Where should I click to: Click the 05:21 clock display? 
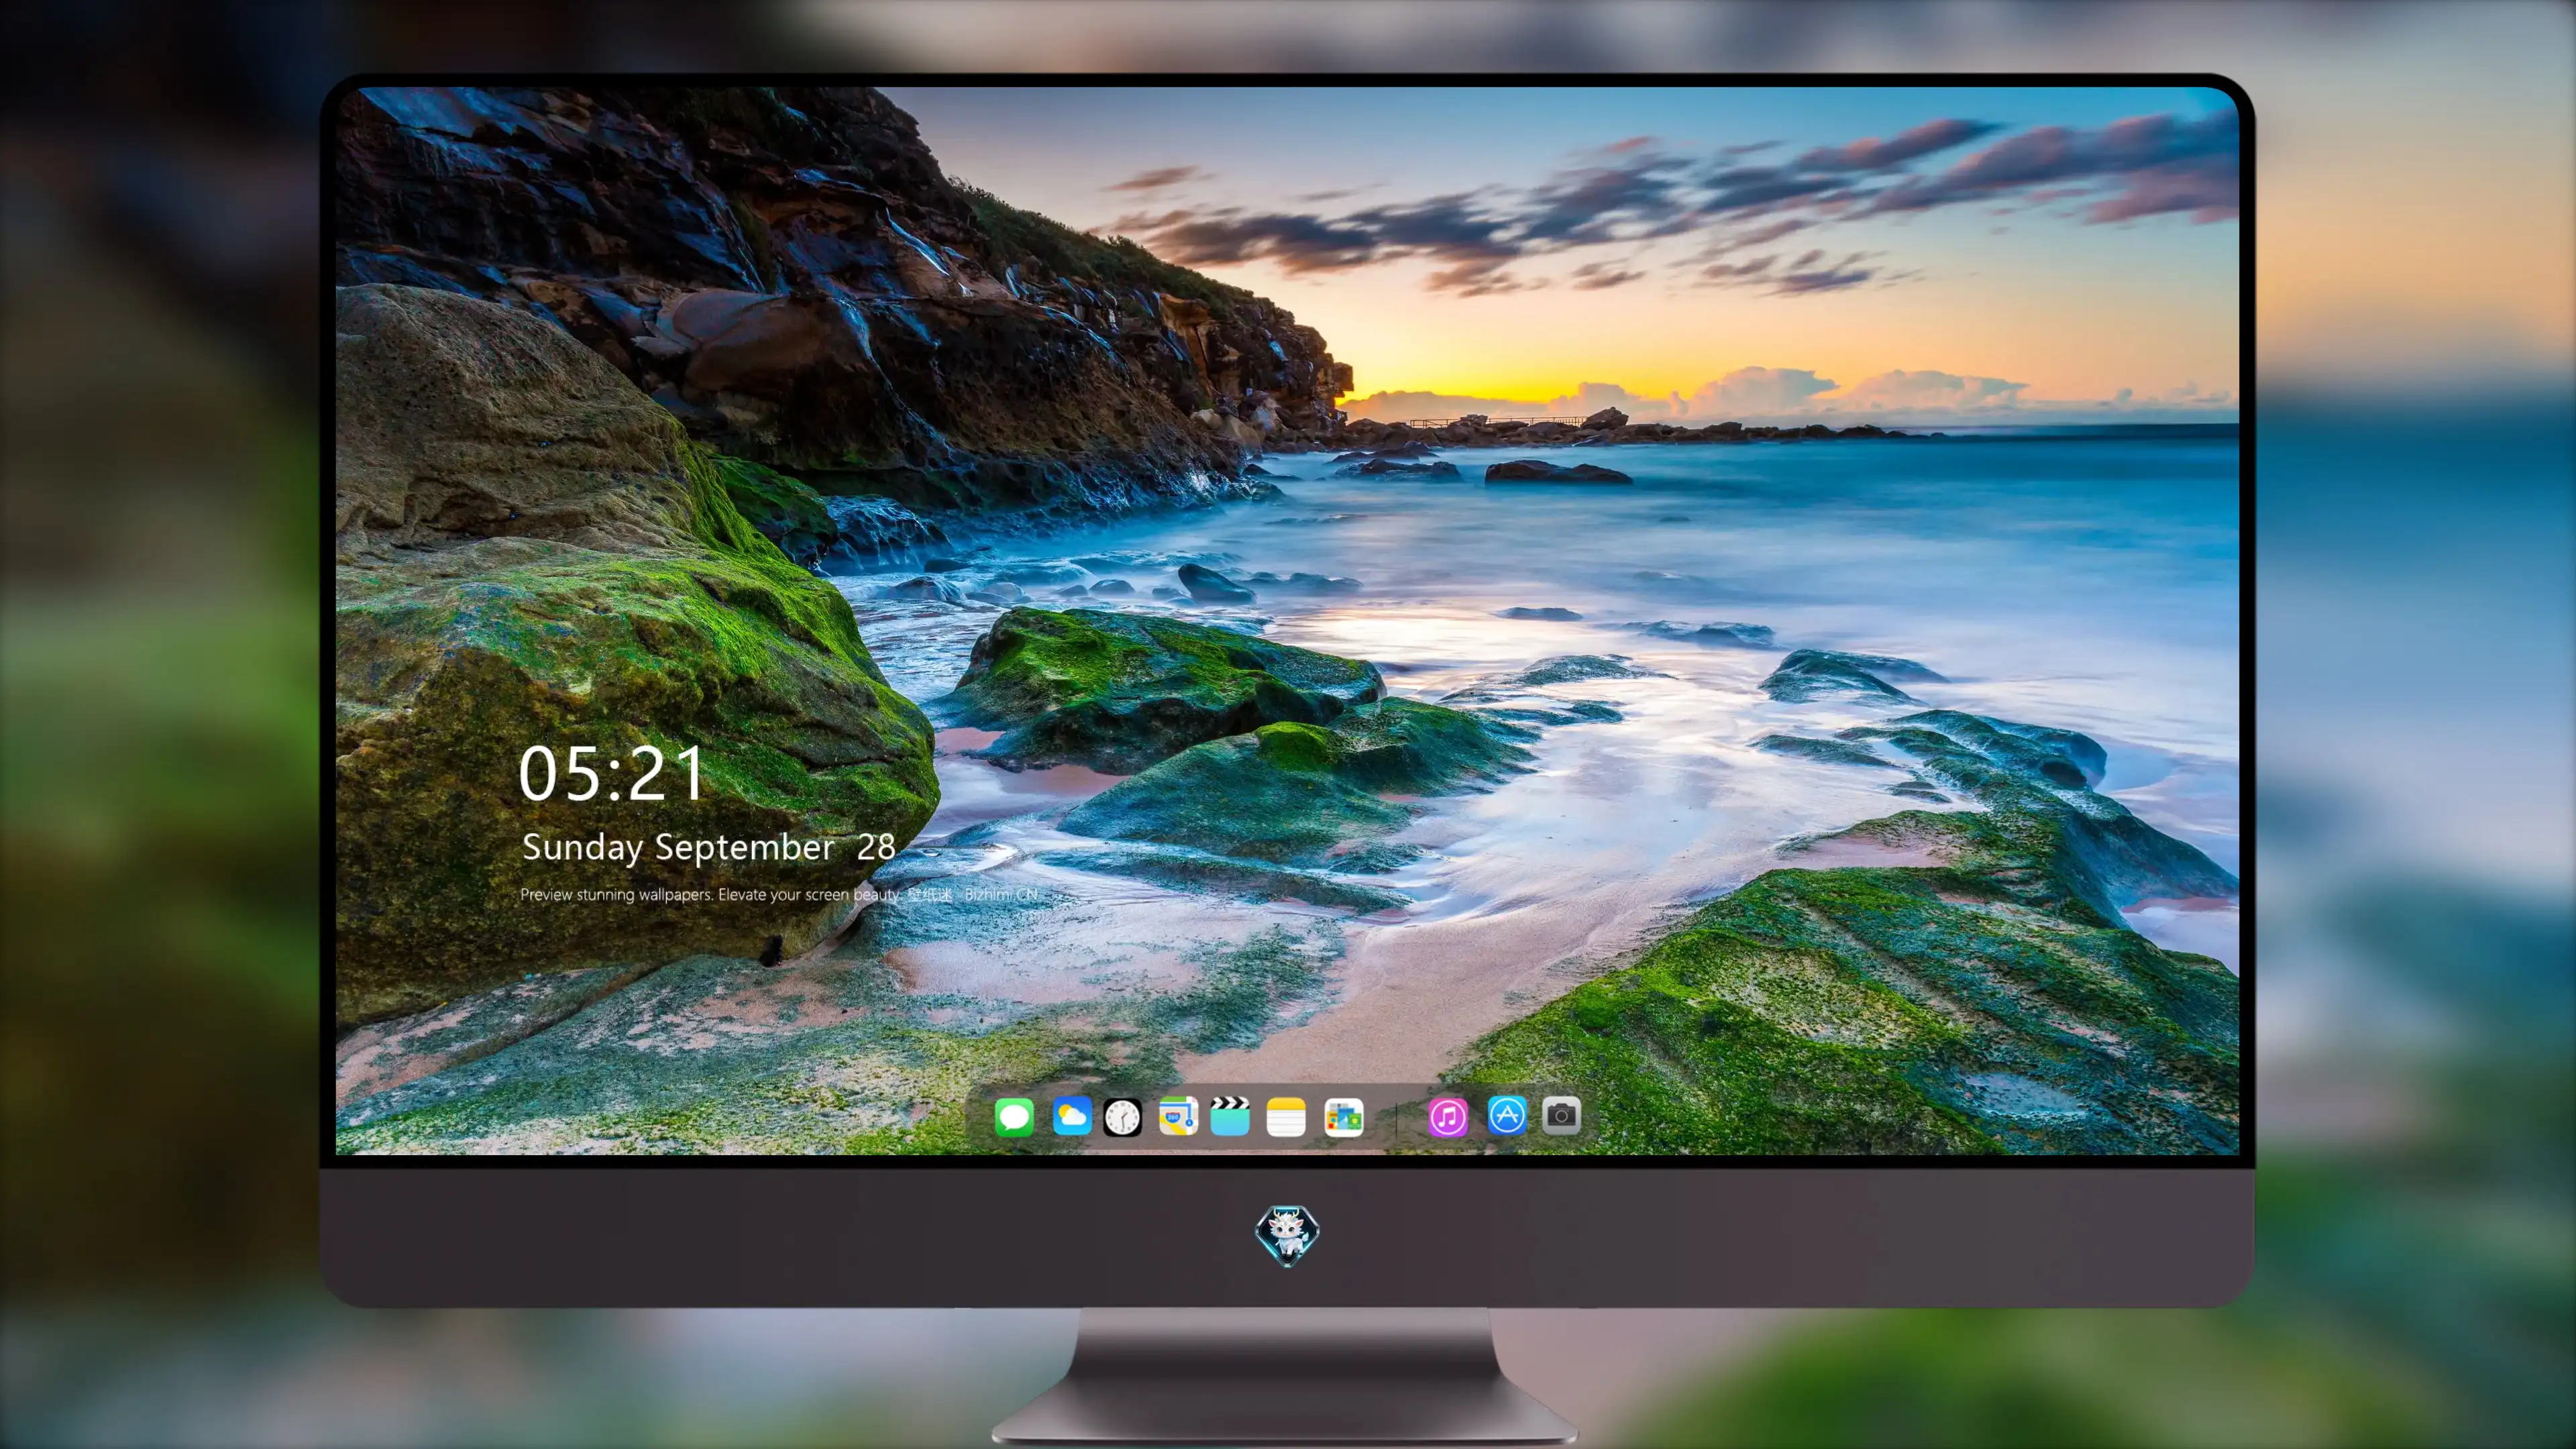point(611,774)
